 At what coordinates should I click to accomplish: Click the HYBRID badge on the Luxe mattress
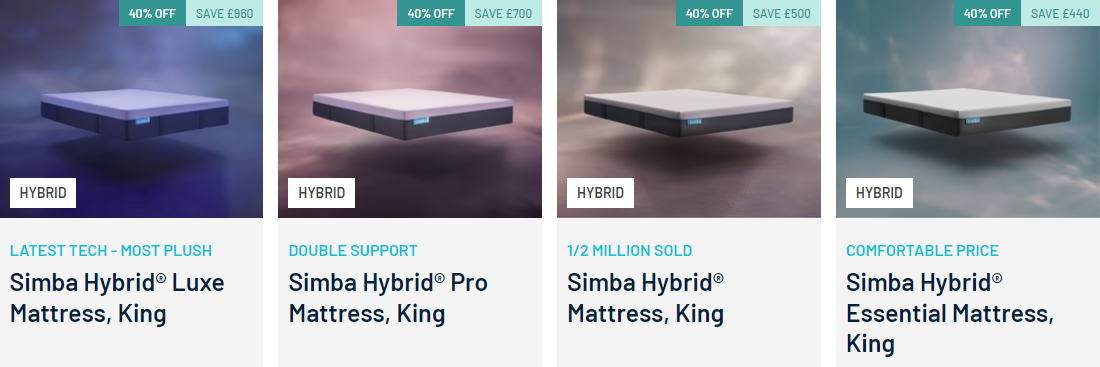click(43, 193)
